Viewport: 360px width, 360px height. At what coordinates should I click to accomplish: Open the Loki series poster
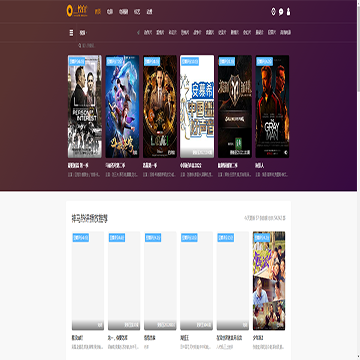point(160,106)
